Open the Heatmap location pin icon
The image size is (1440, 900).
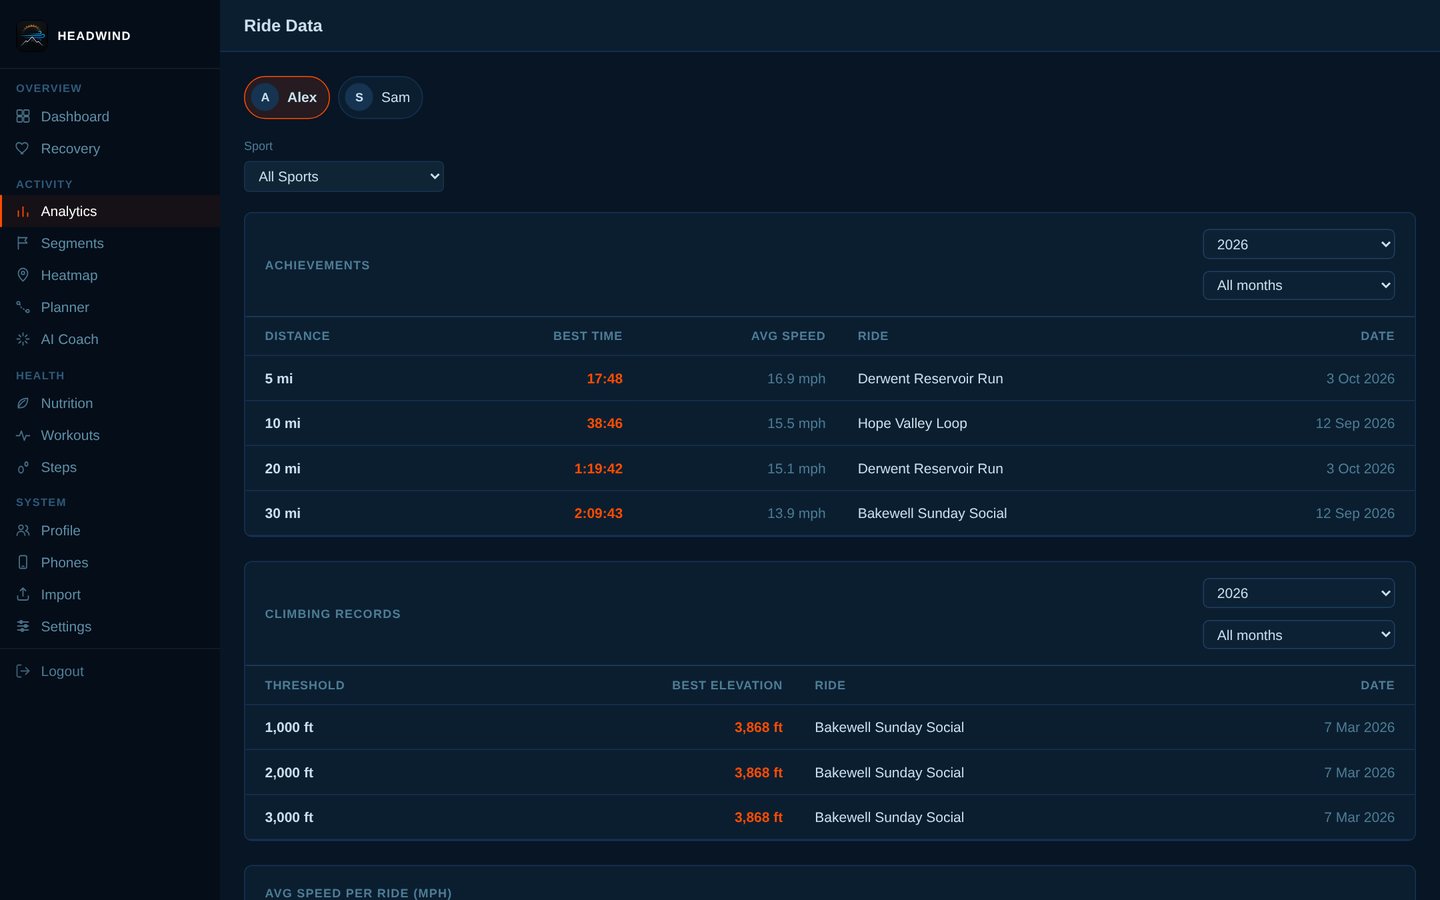pos(23,276)
